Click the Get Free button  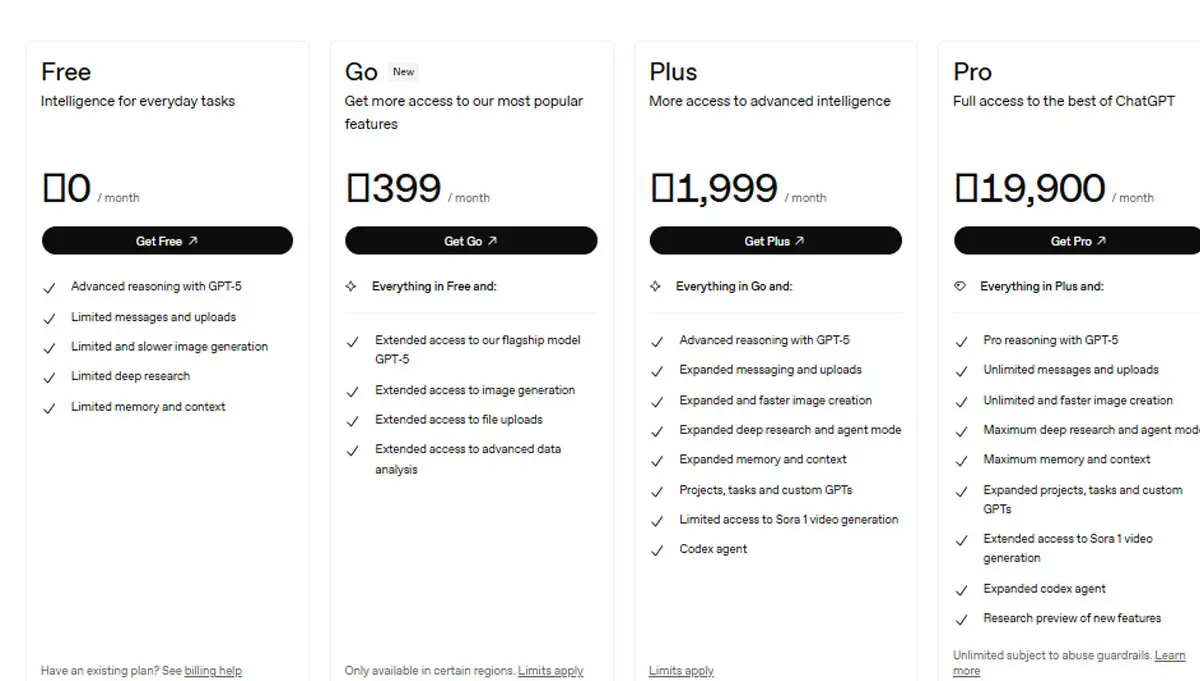click(x=167, y=241)
